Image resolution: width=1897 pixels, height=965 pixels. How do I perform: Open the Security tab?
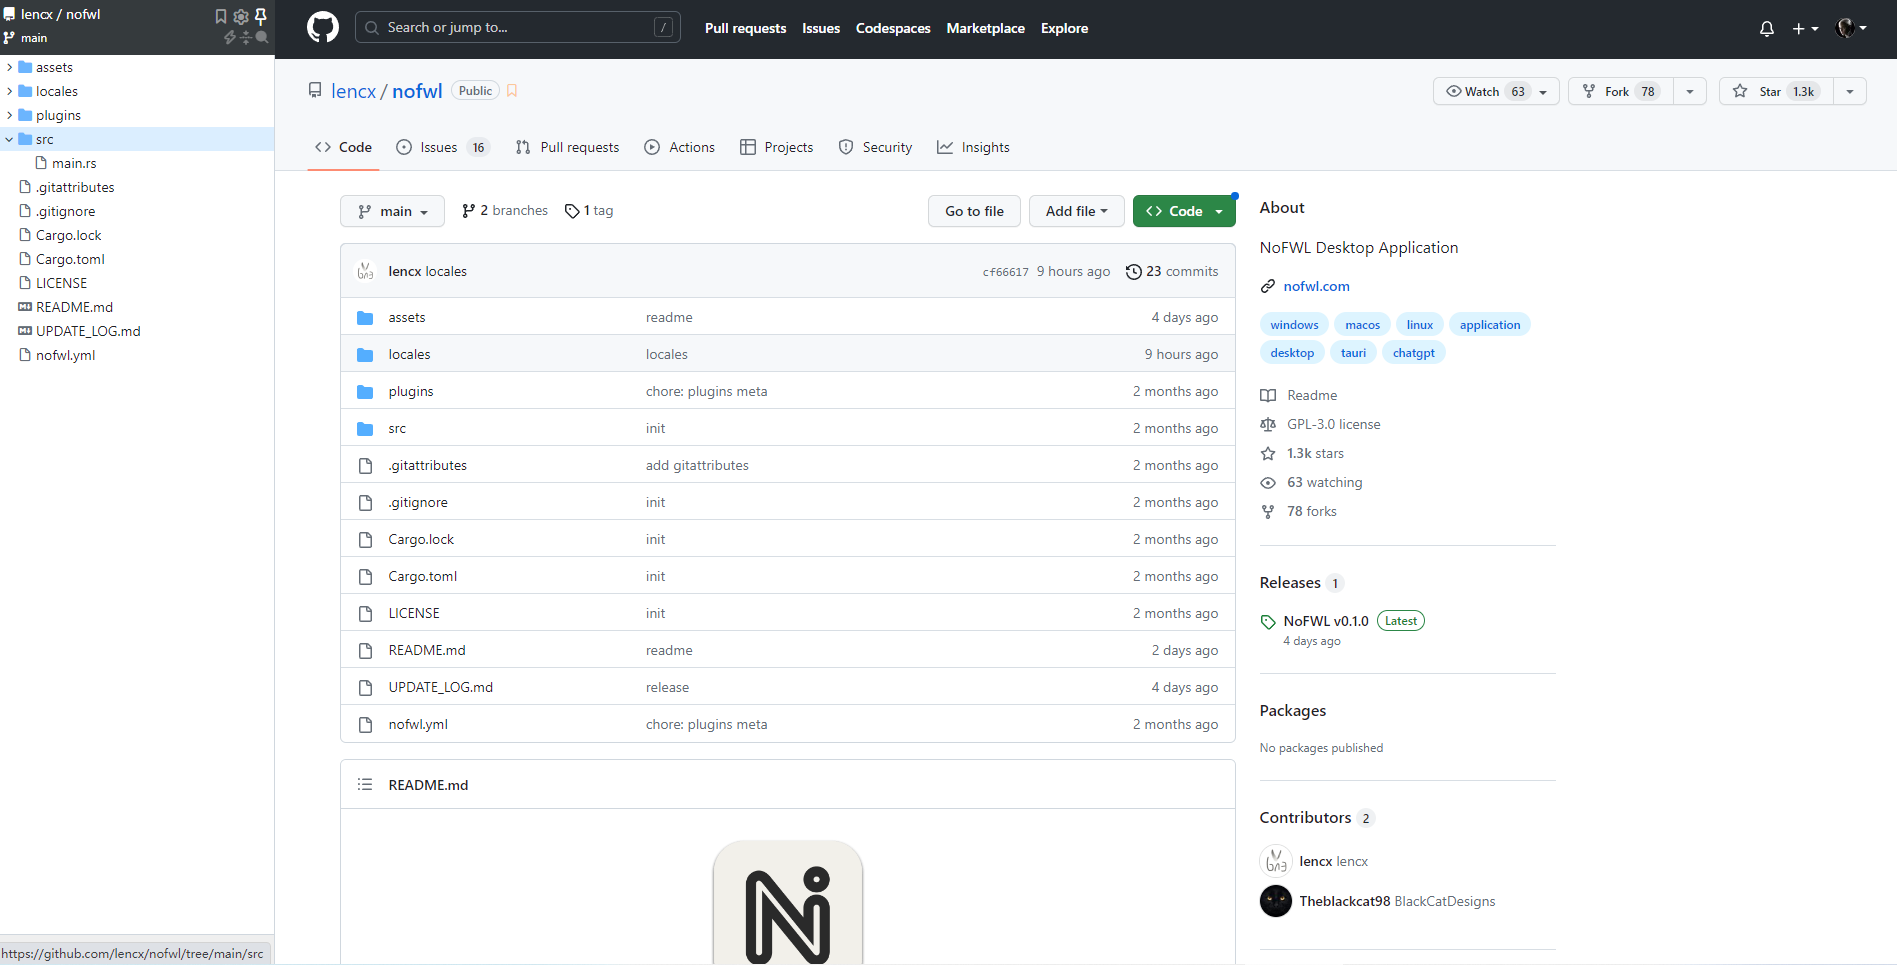875,147
